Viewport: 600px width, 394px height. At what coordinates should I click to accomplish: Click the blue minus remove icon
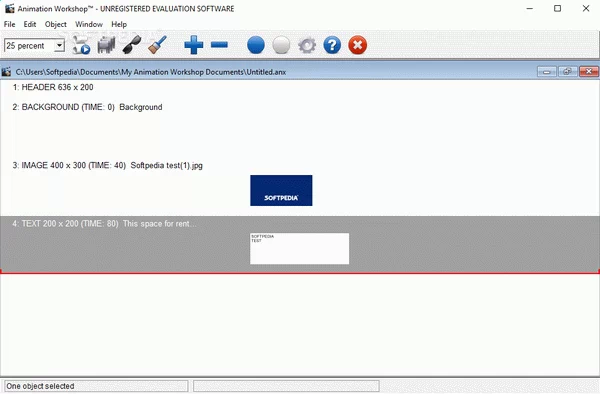pyautogui.click(x=219, y=45)
